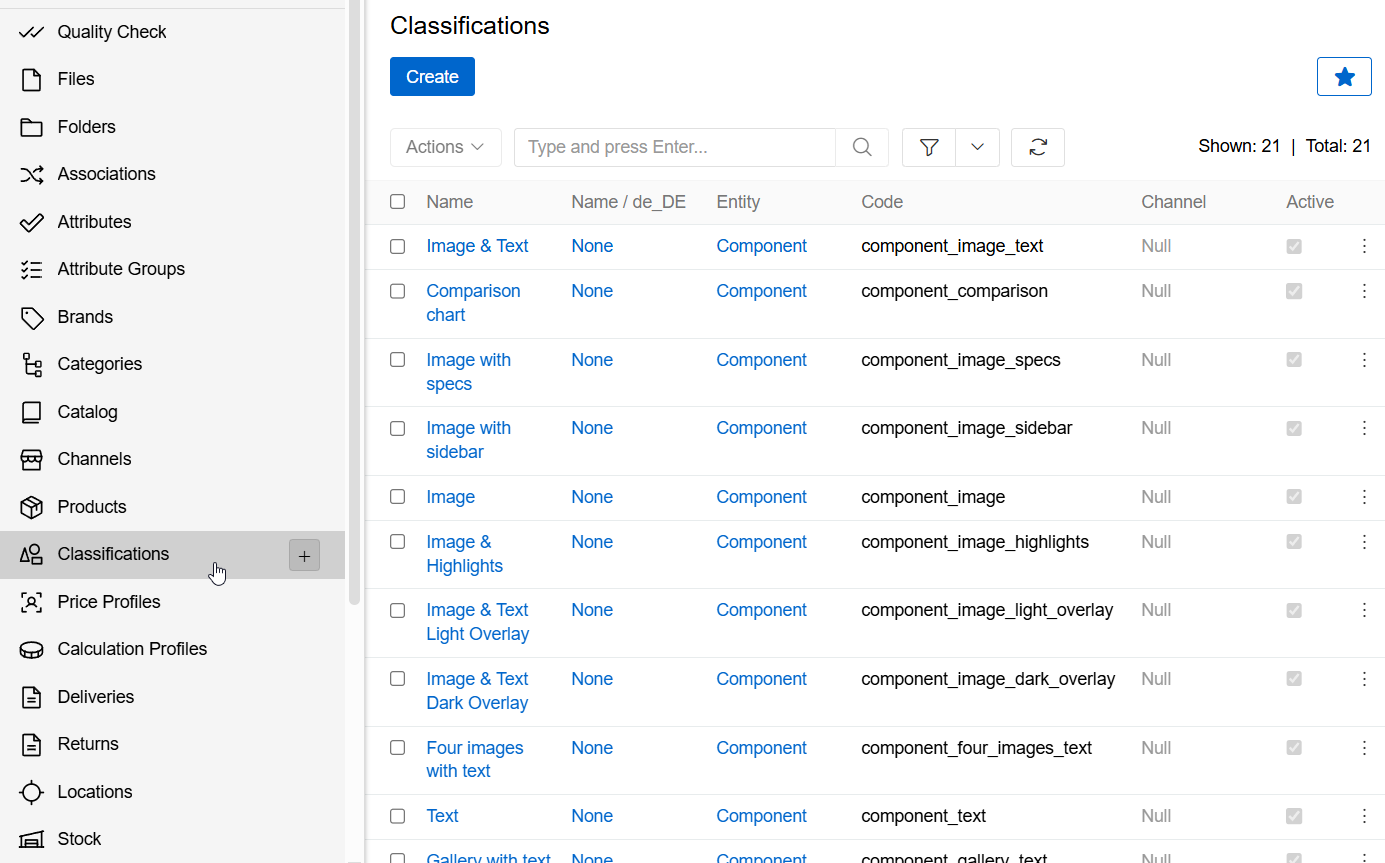Select all rows via header checkbox
This screenshot has height=863, width=1385.
(x=397, y=201)
